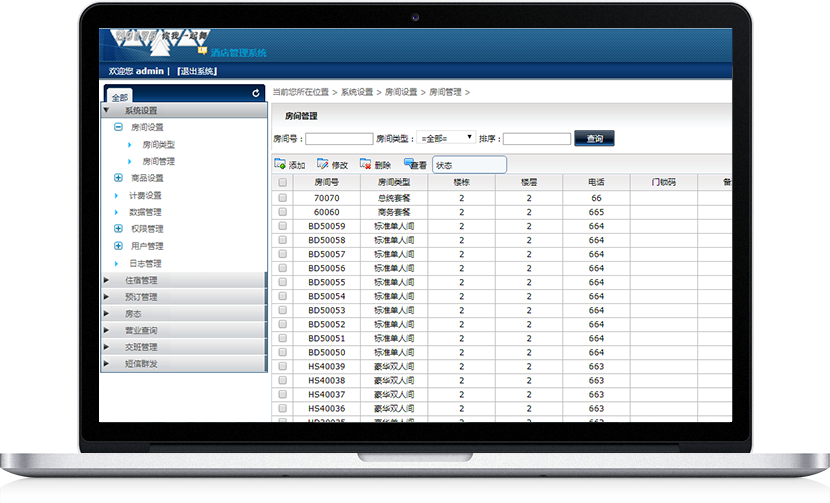Expand 用户管理 using its plus icon
Viewport: 830px width, 503px height.
click(118, 246)
